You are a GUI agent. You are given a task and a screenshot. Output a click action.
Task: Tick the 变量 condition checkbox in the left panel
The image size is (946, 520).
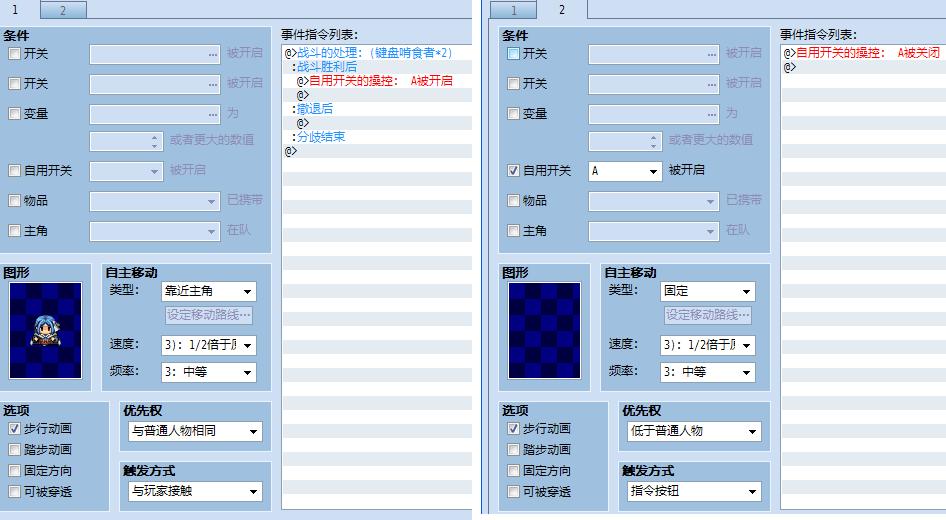point(14,113)
